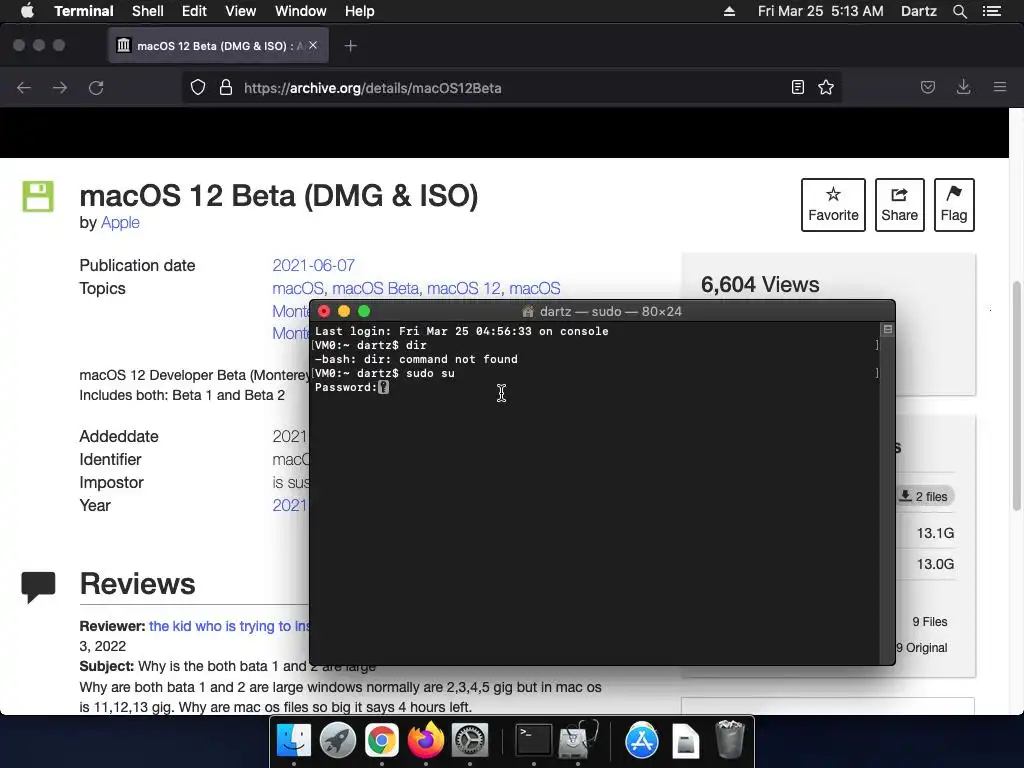Click the '9 Files' link
1024x768 pixels.
coord(930,622)
